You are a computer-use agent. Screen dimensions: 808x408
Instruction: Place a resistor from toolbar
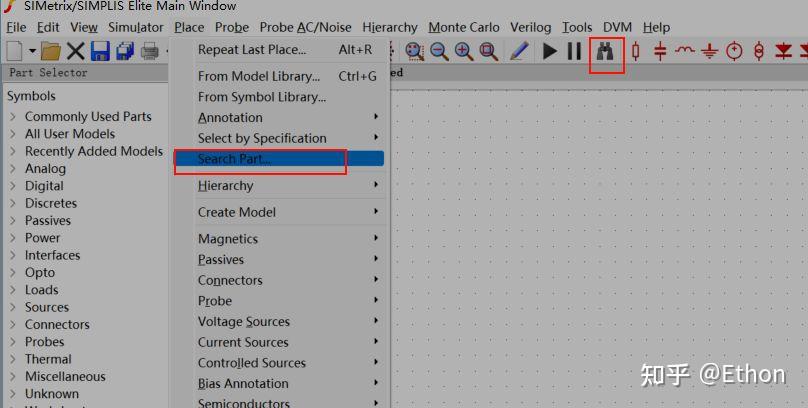click(x=635, y=51)
